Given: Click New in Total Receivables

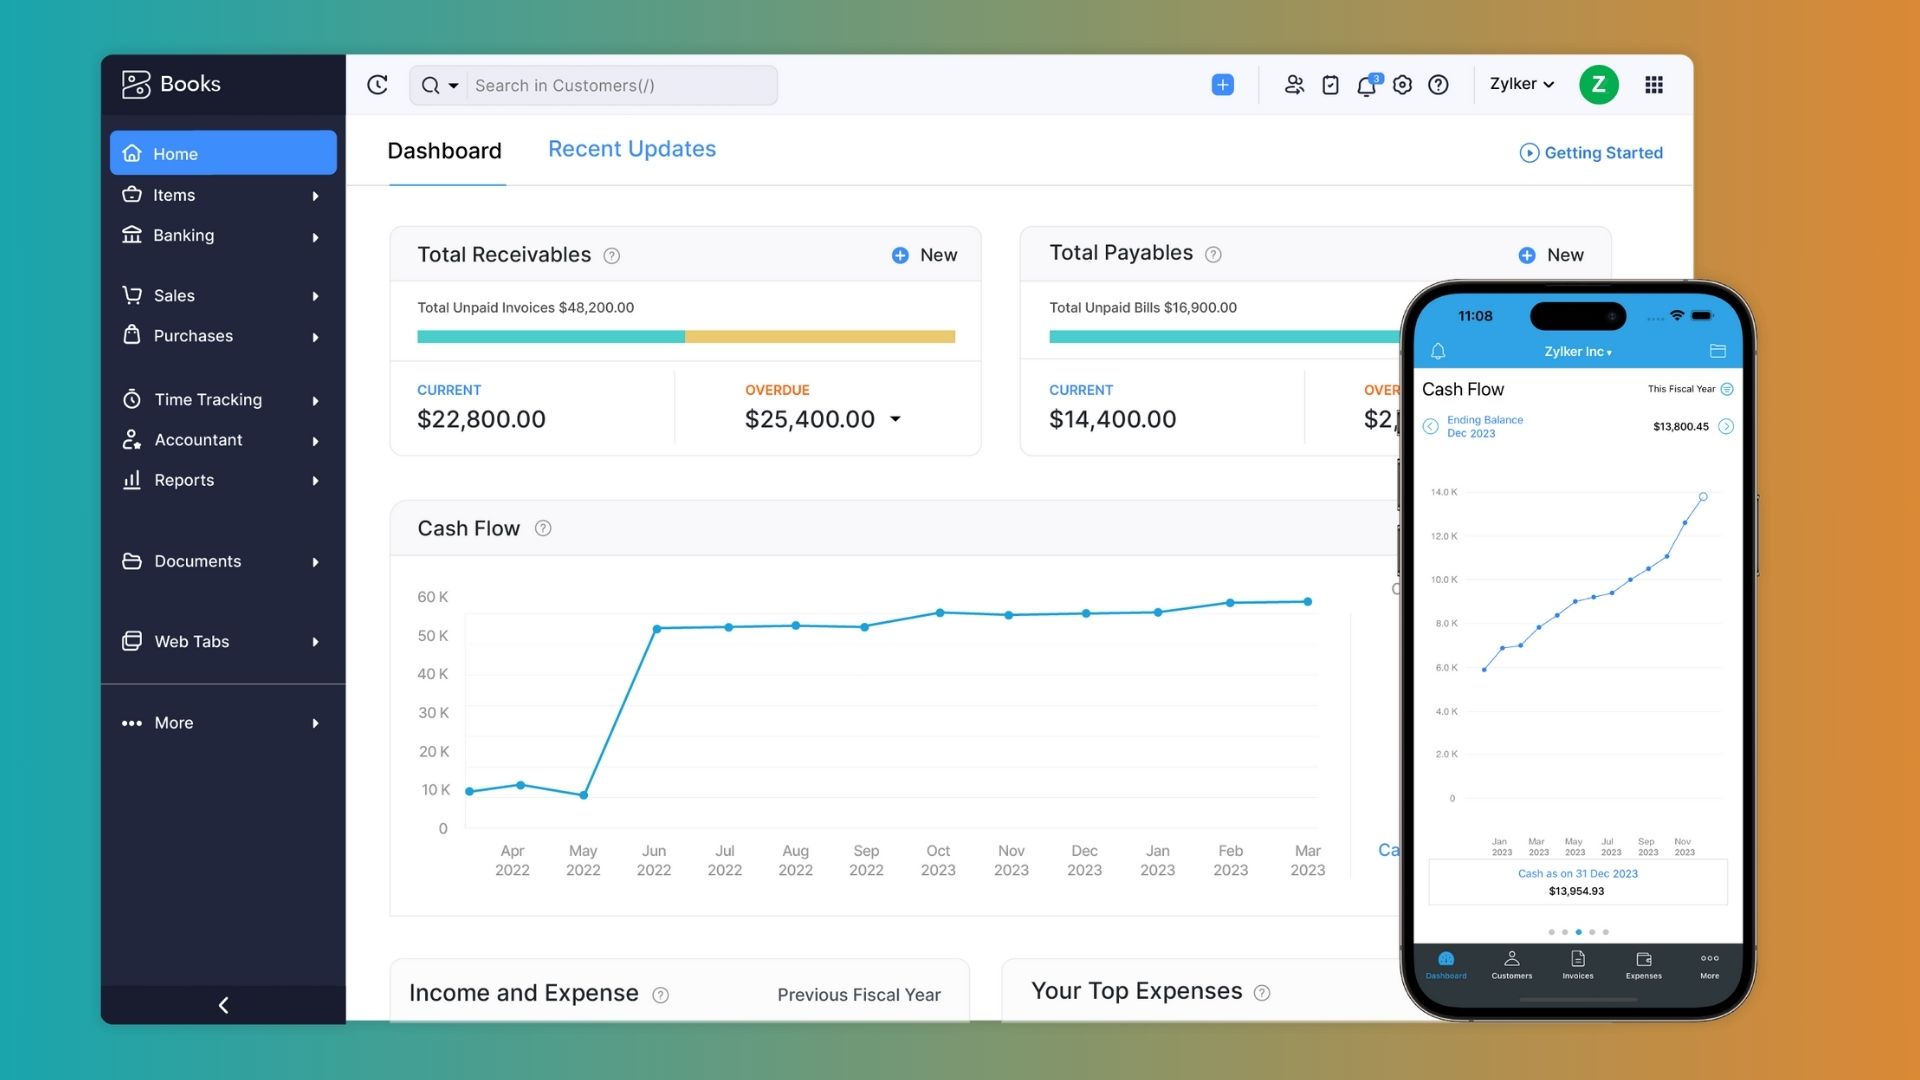Looking at the screenshot, I should (x=924, y=255).
